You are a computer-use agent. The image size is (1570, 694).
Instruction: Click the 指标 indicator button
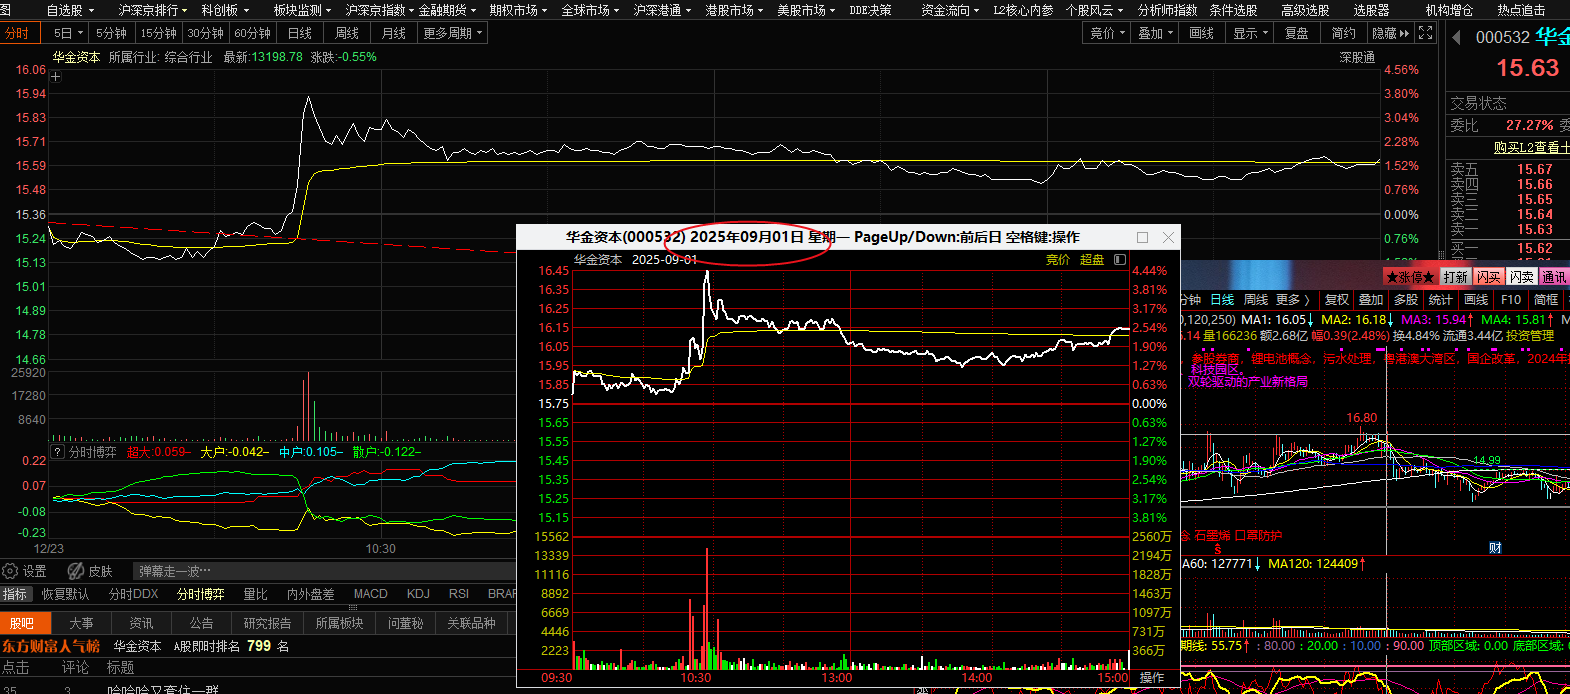(15, 594)
